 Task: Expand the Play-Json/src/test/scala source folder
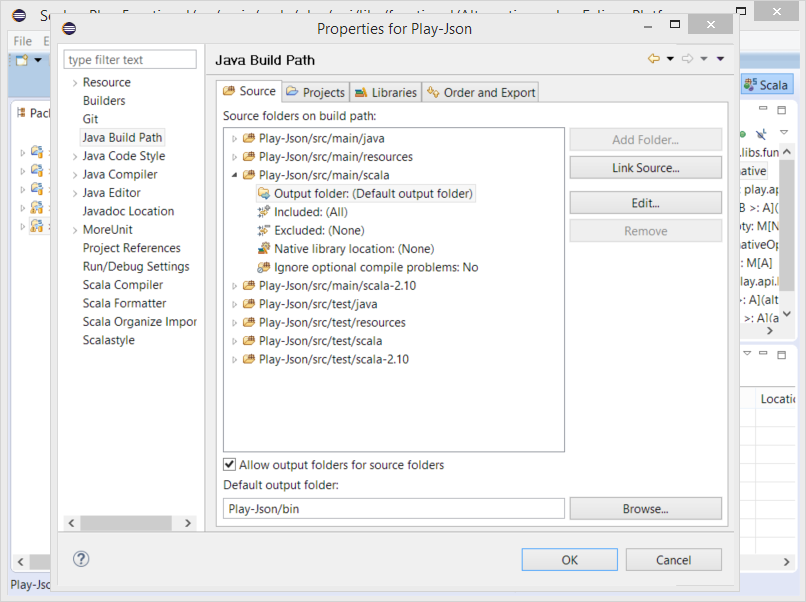[235, 341]
